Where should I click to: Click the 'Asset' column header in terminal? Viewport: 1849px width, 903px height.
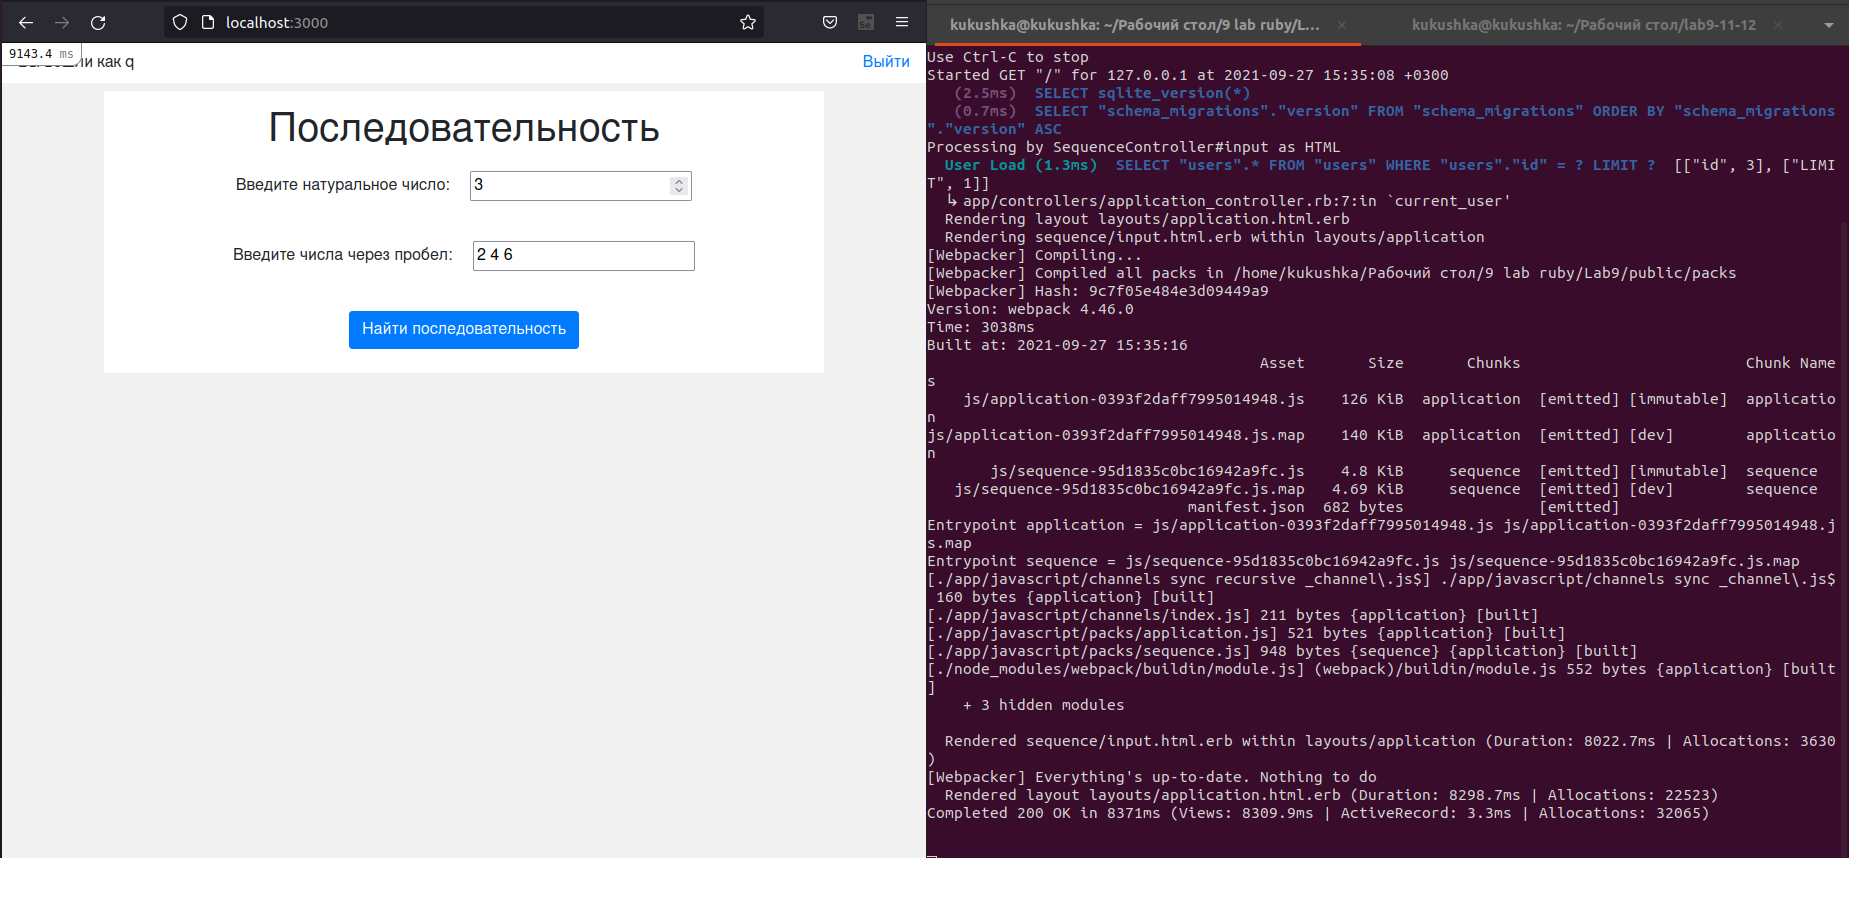(x=1282, y=363)
